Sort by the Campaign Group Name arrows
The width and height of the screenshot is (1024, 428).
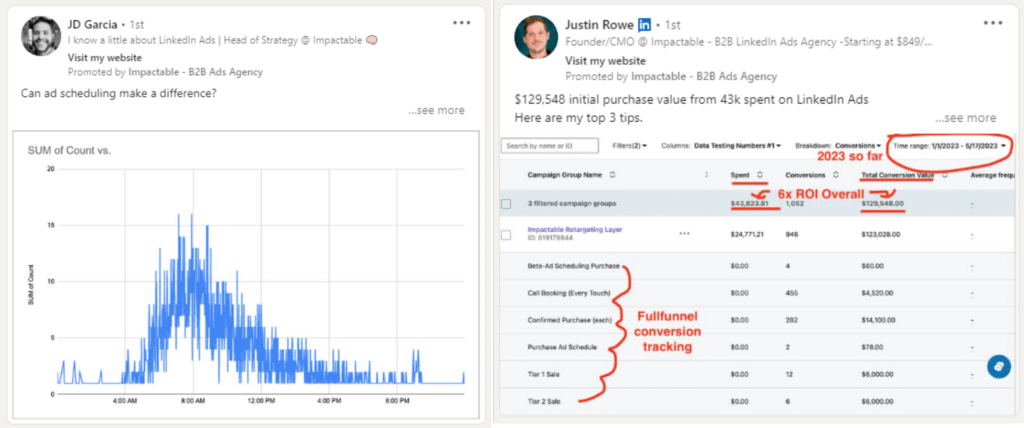(612, 175)
